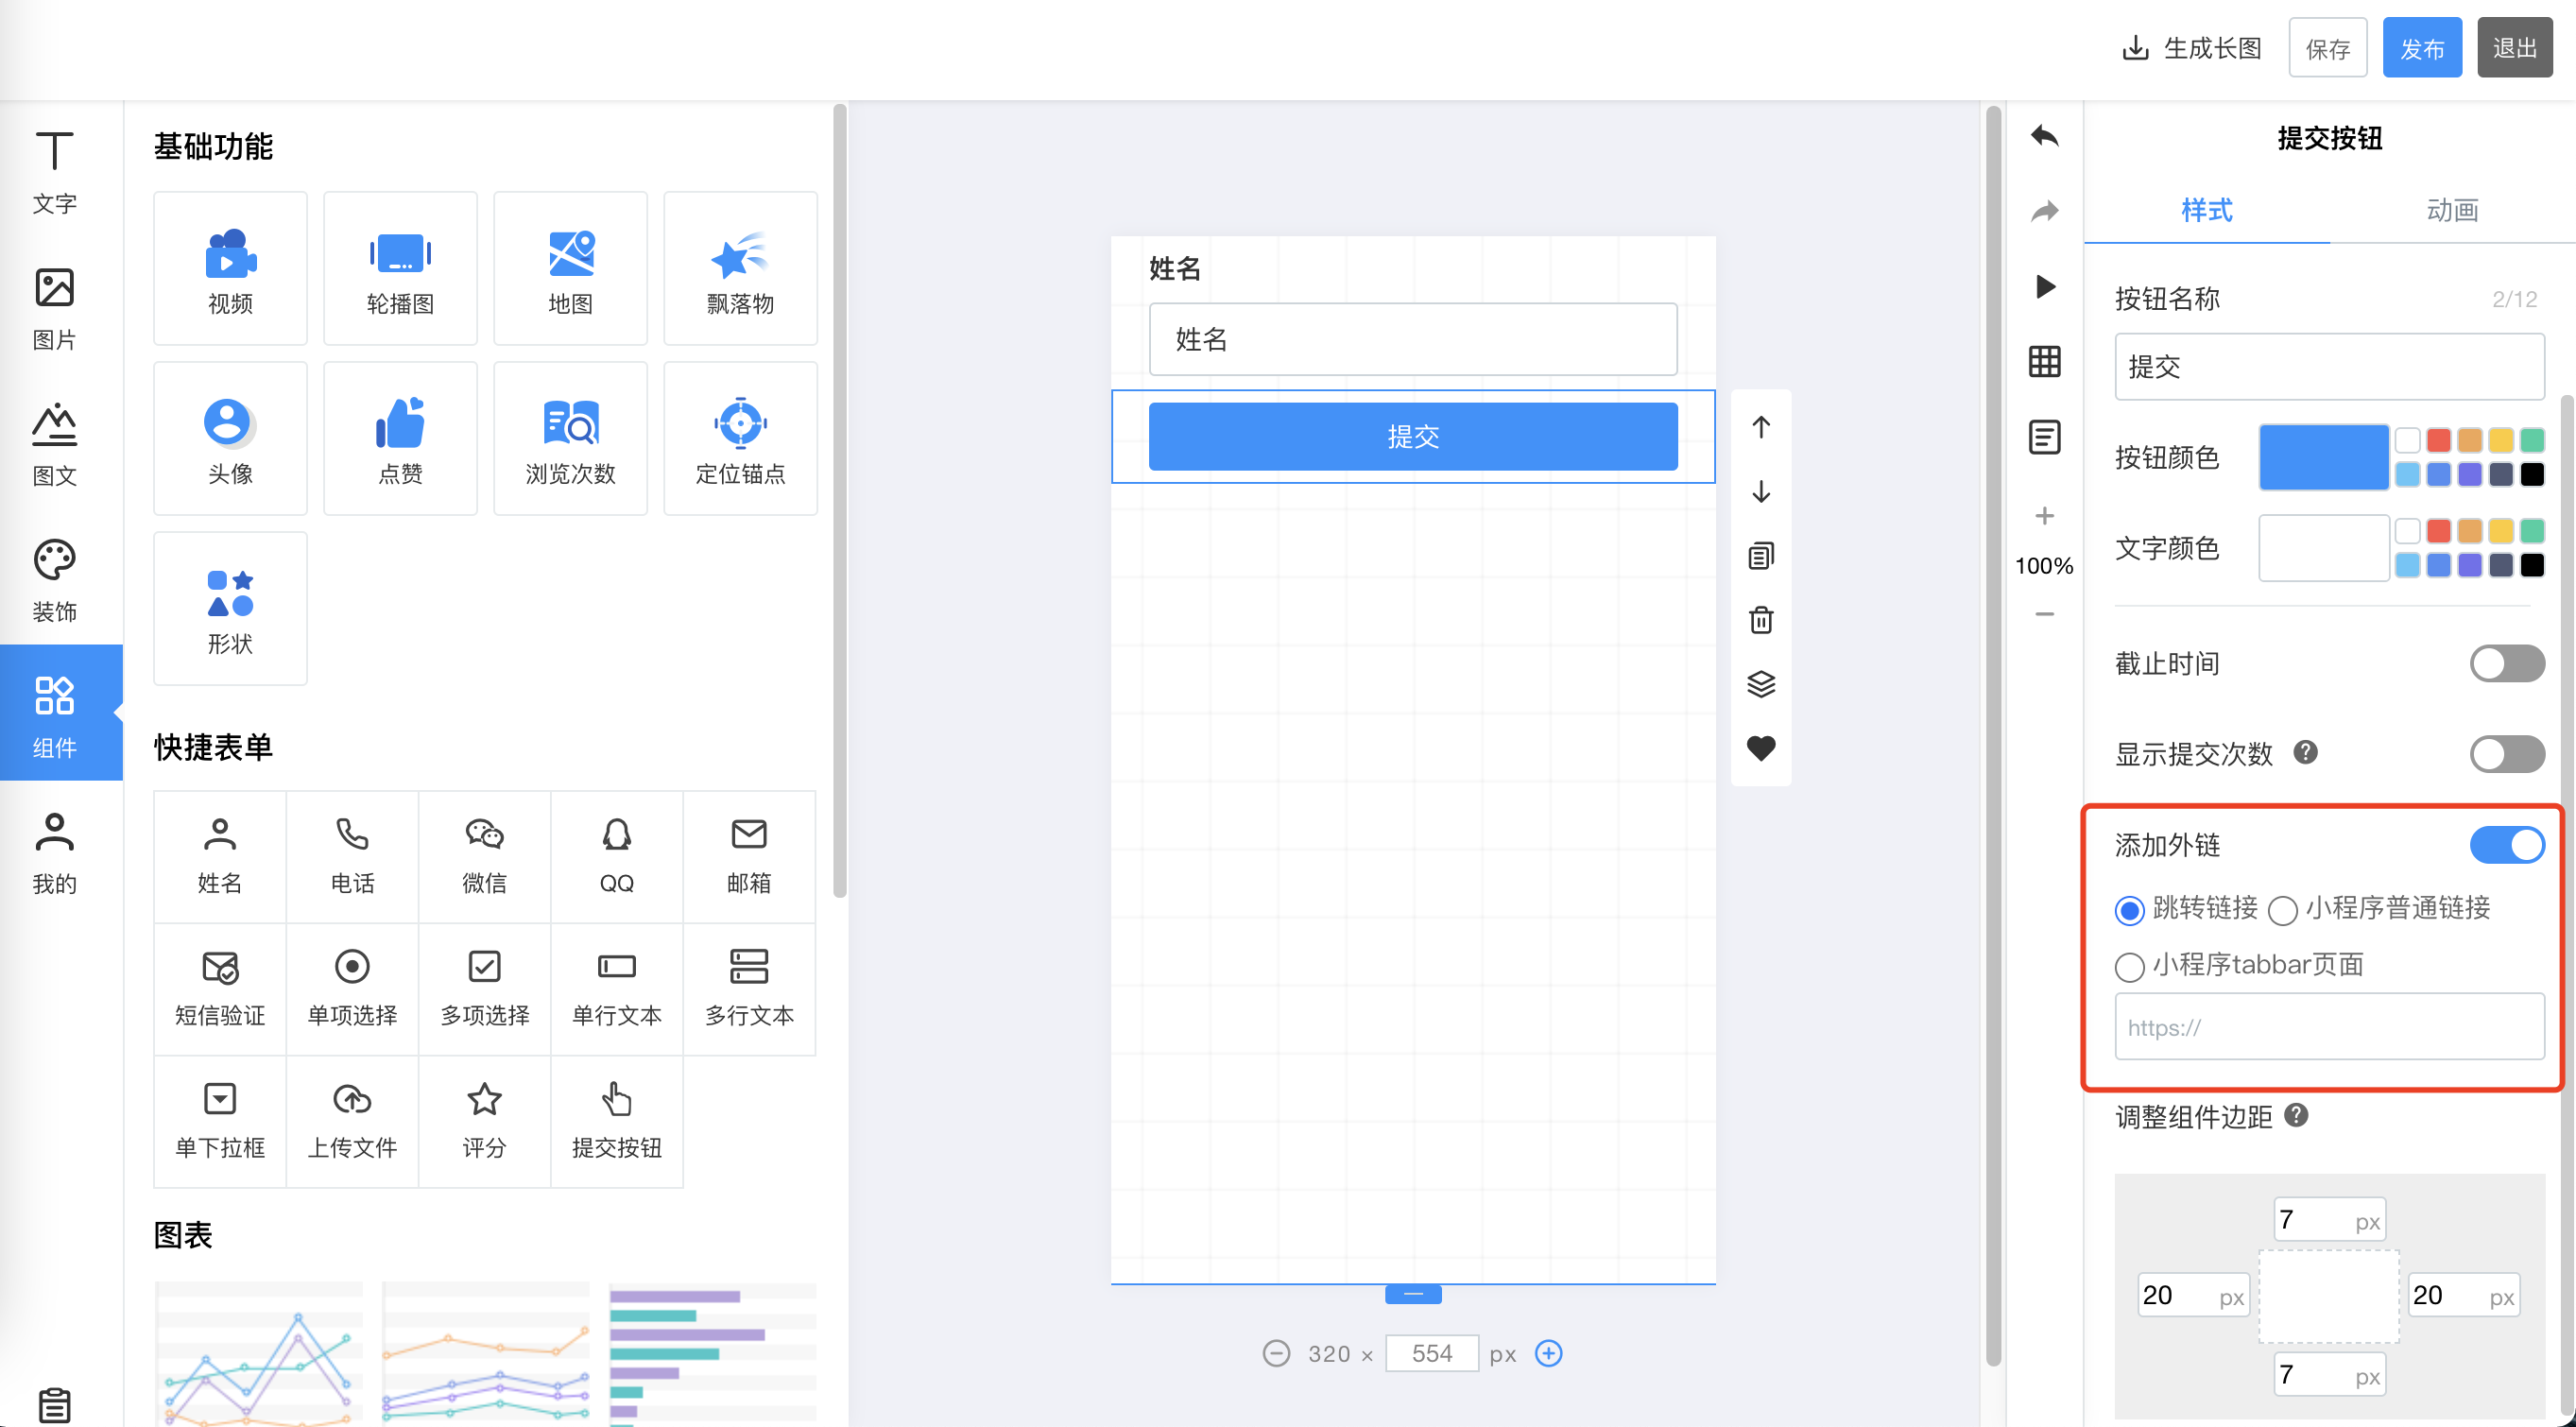Insert the 地图 map component
The height and width of the screenshot is (1427, 2576).
570,268
